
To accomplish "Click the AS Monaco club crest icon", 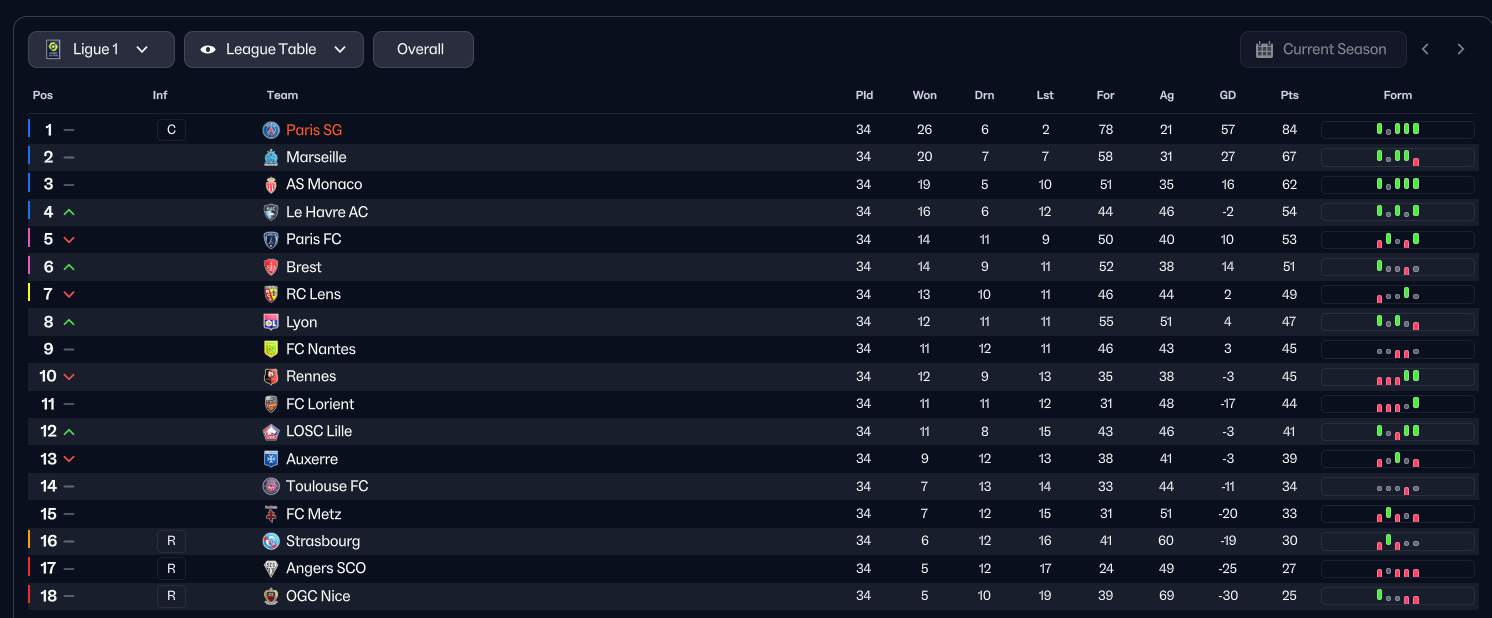I will (271, 185).
